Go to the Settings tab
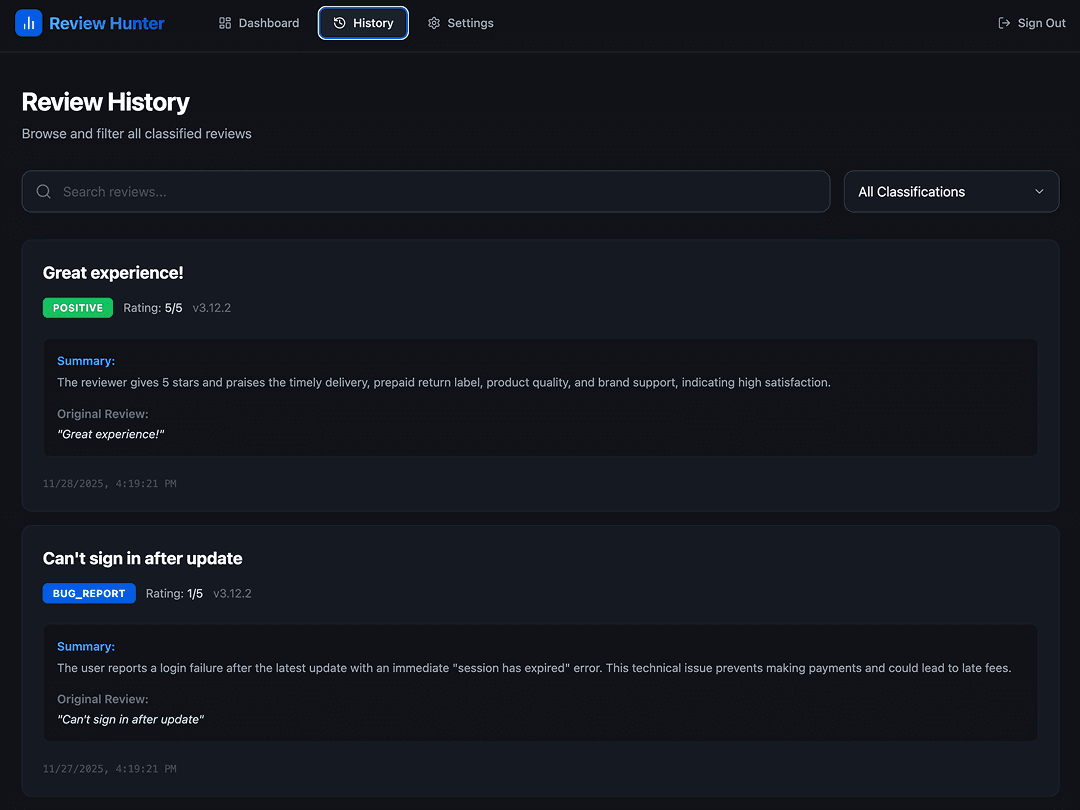The width and height of the screenshot is (1080, 810). 461,23
